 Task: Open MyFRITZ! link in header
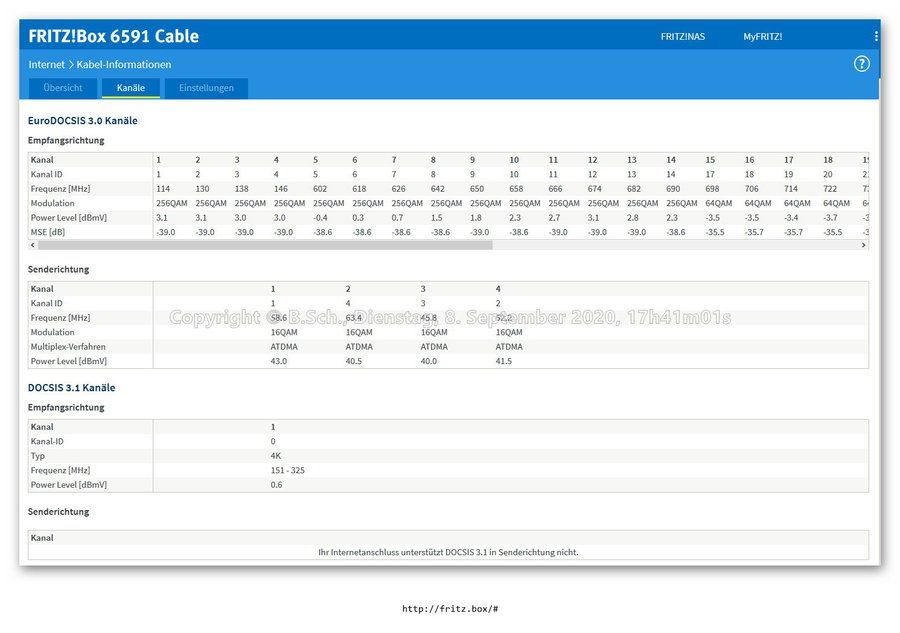(x=762, y=37)
